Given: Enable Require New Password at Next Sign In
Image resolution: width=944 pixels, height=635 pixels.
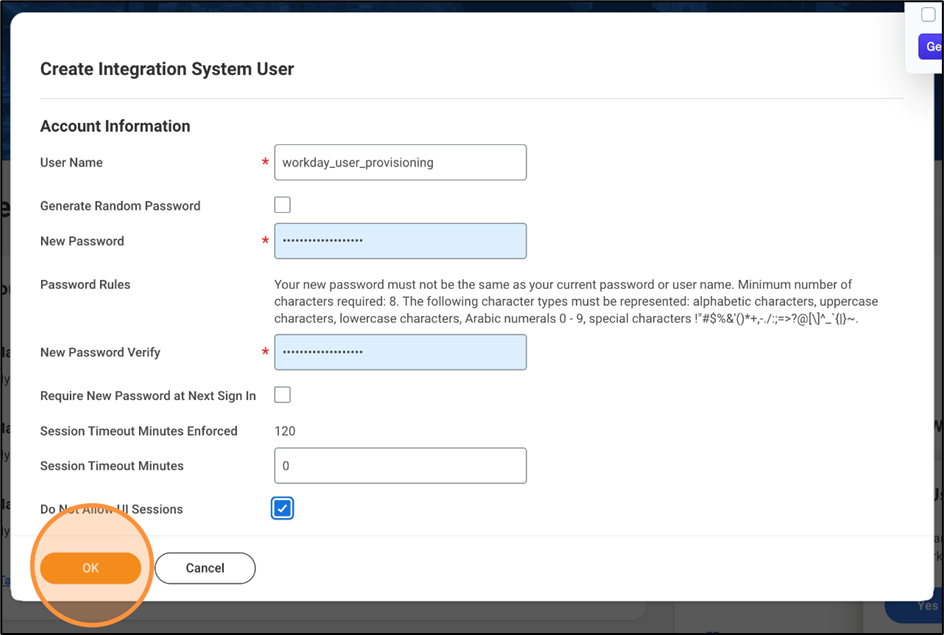Looking at the screenshot, I should [282, 395].
